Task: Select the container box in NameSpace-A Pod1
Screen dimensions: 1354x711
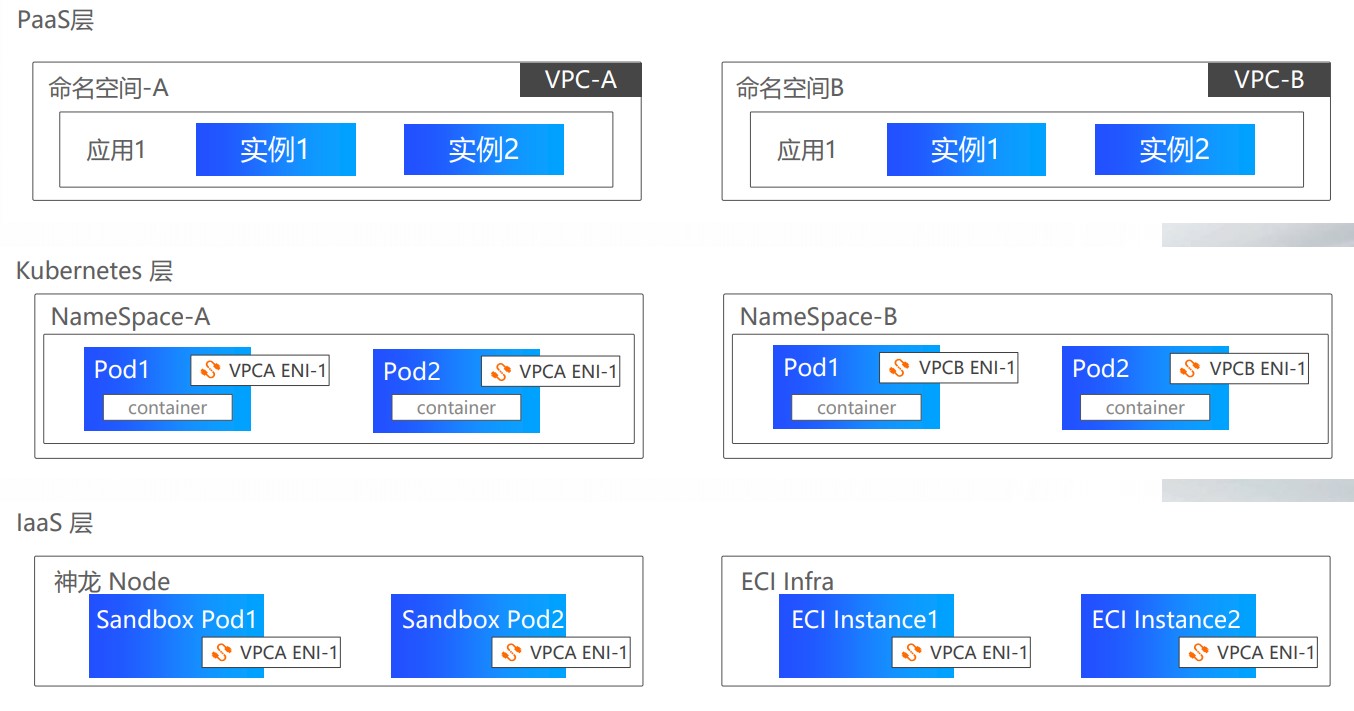Action: click(168, 407)
